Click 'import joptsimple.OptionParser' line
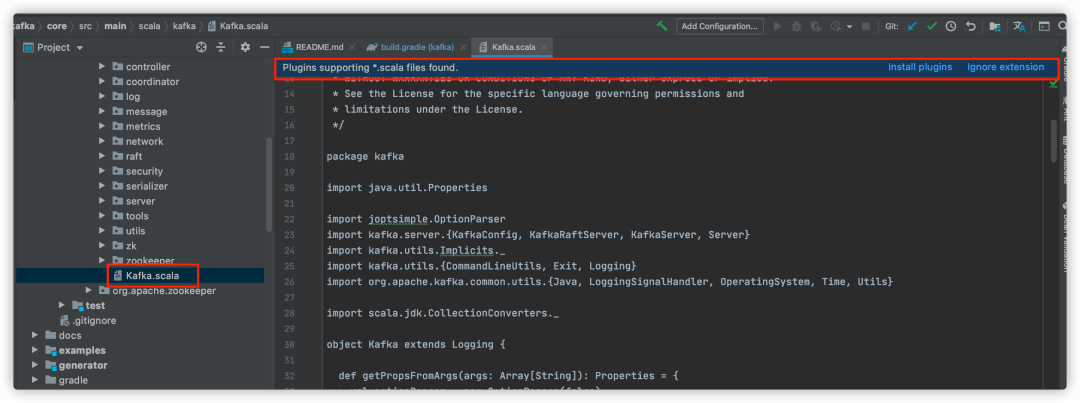The width and height of the screenshot is (1080, 403). tap(416, 219)
